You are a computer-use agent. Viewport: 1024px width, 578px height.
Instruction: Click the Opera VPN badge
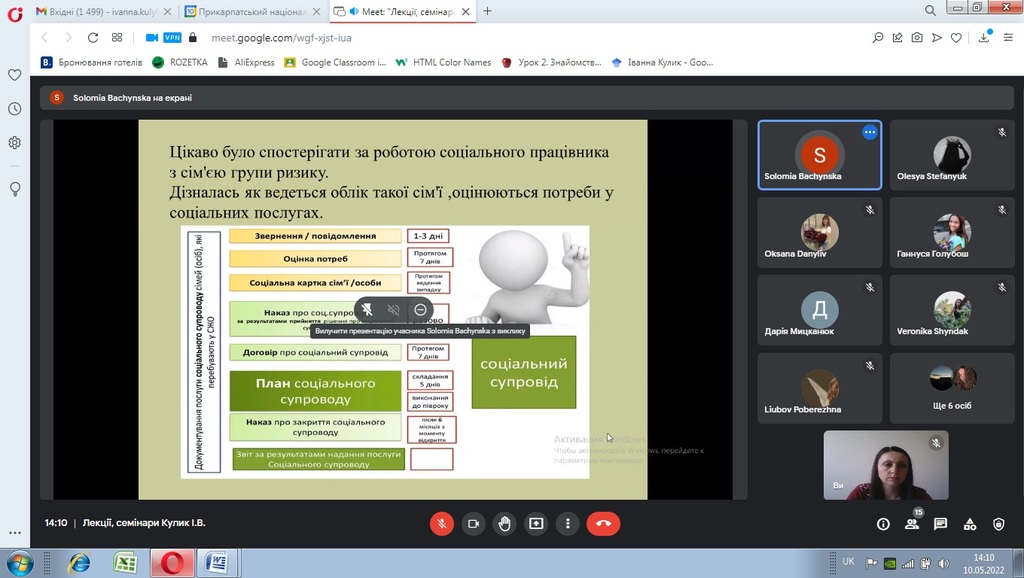coord(172,37)
